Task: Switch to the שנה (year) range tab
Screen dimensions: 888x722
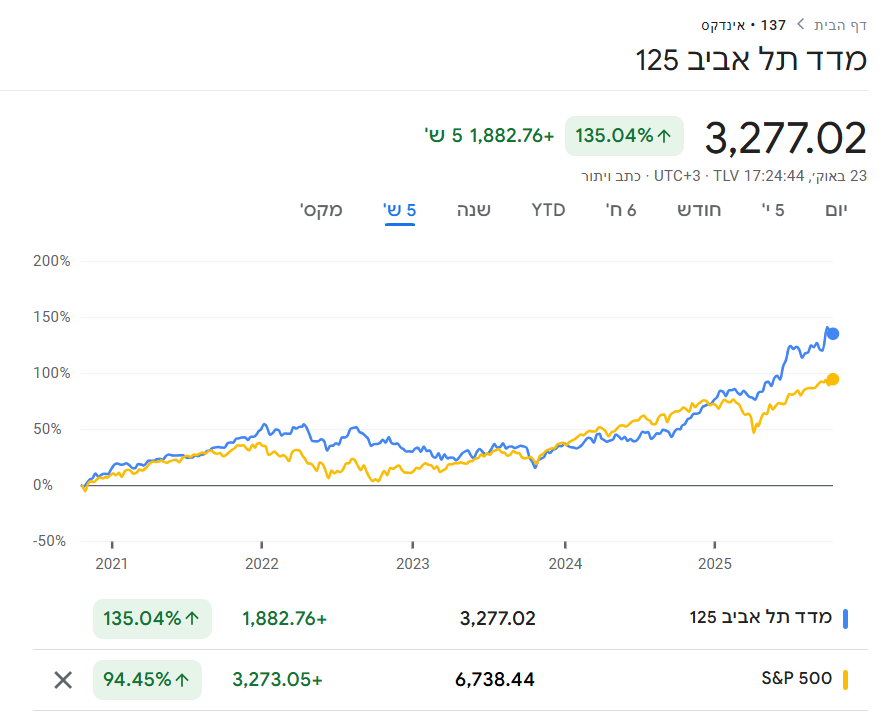Action: click(x=473, y=210)
